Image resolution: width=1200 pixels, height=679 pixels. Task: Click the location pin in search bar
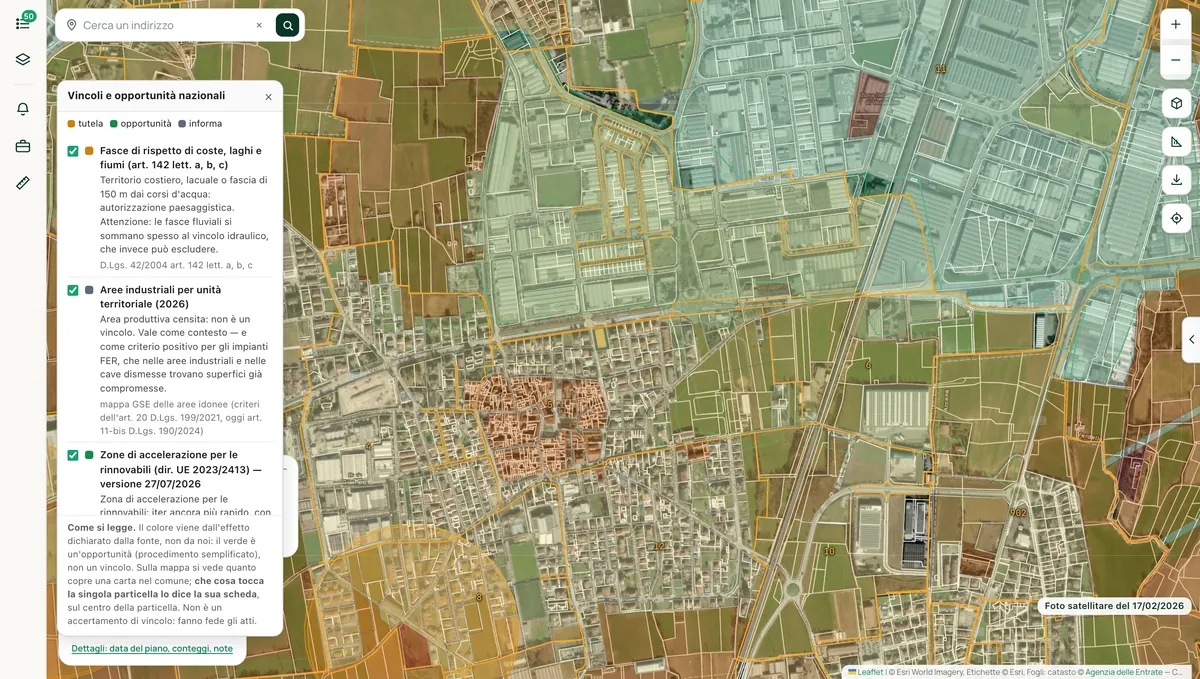coord(71,25)
